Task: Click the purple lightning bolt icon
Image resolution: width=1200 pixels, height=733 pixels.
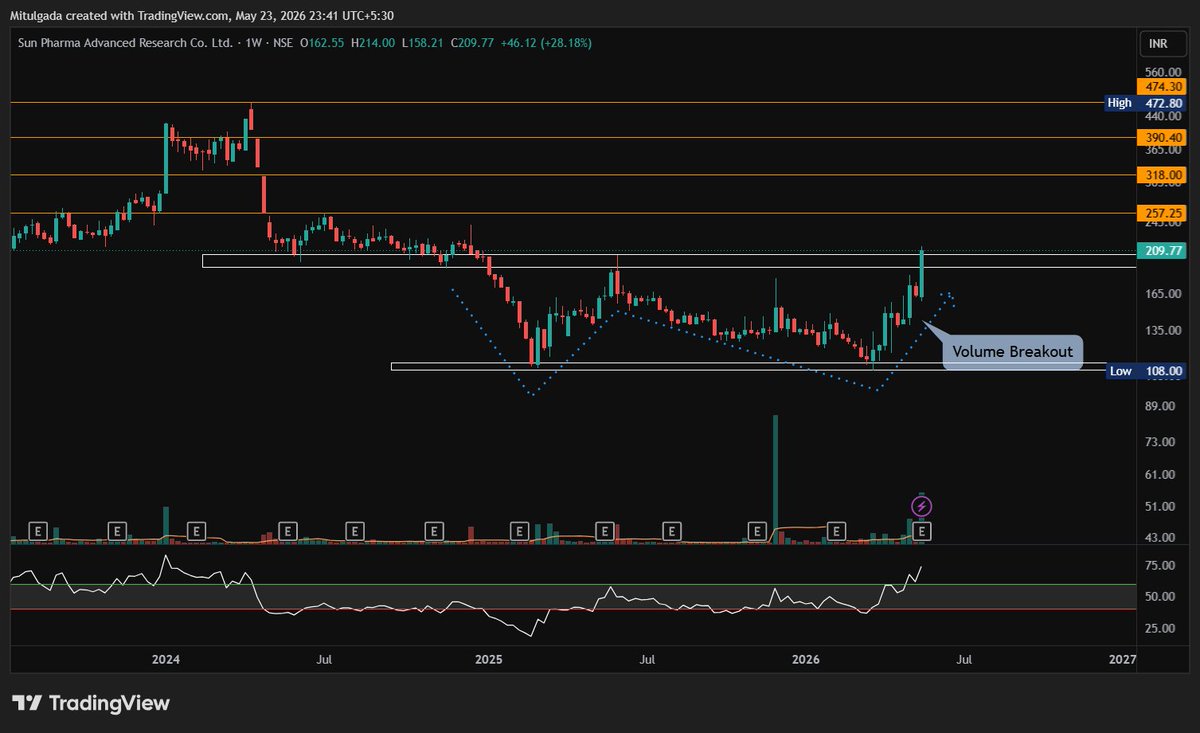Action: [924, 506]
